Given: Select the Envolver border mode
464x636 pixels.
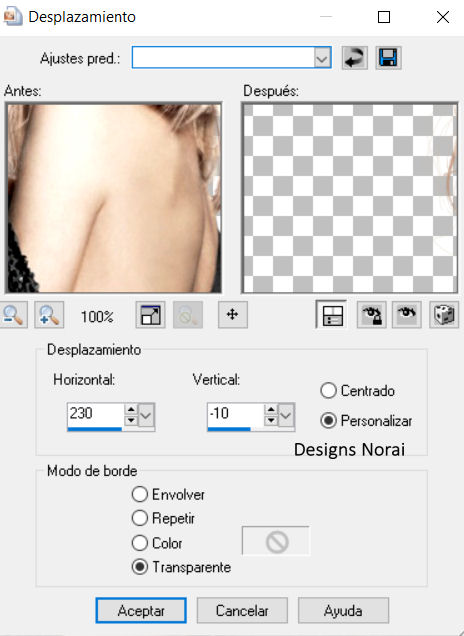Looking at the screenshot, I should tap(140, 494).
